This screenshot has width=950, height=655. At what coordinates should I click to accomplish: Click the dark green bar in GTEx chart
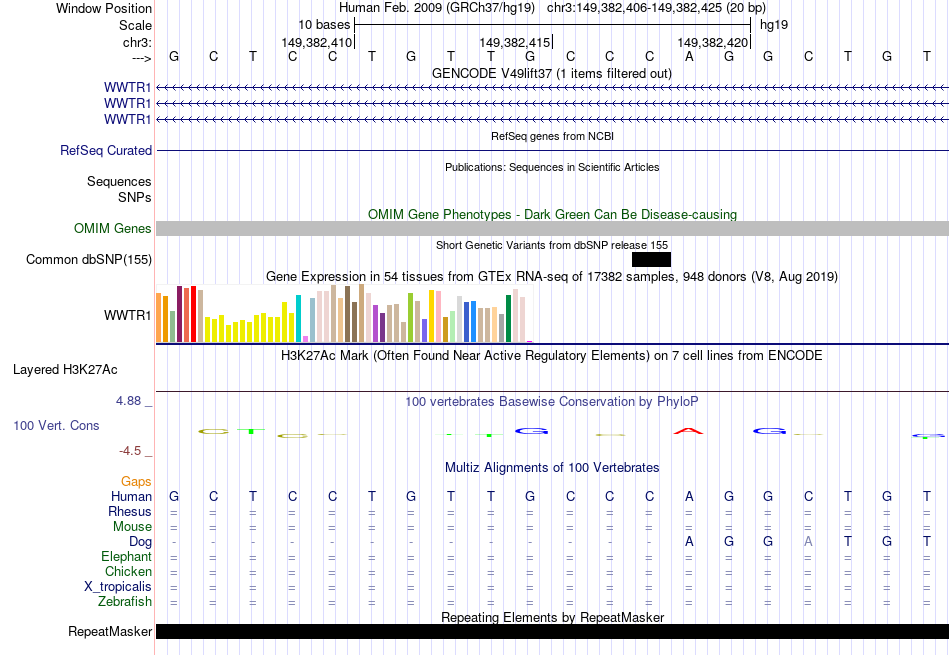(x=508, y=319)
